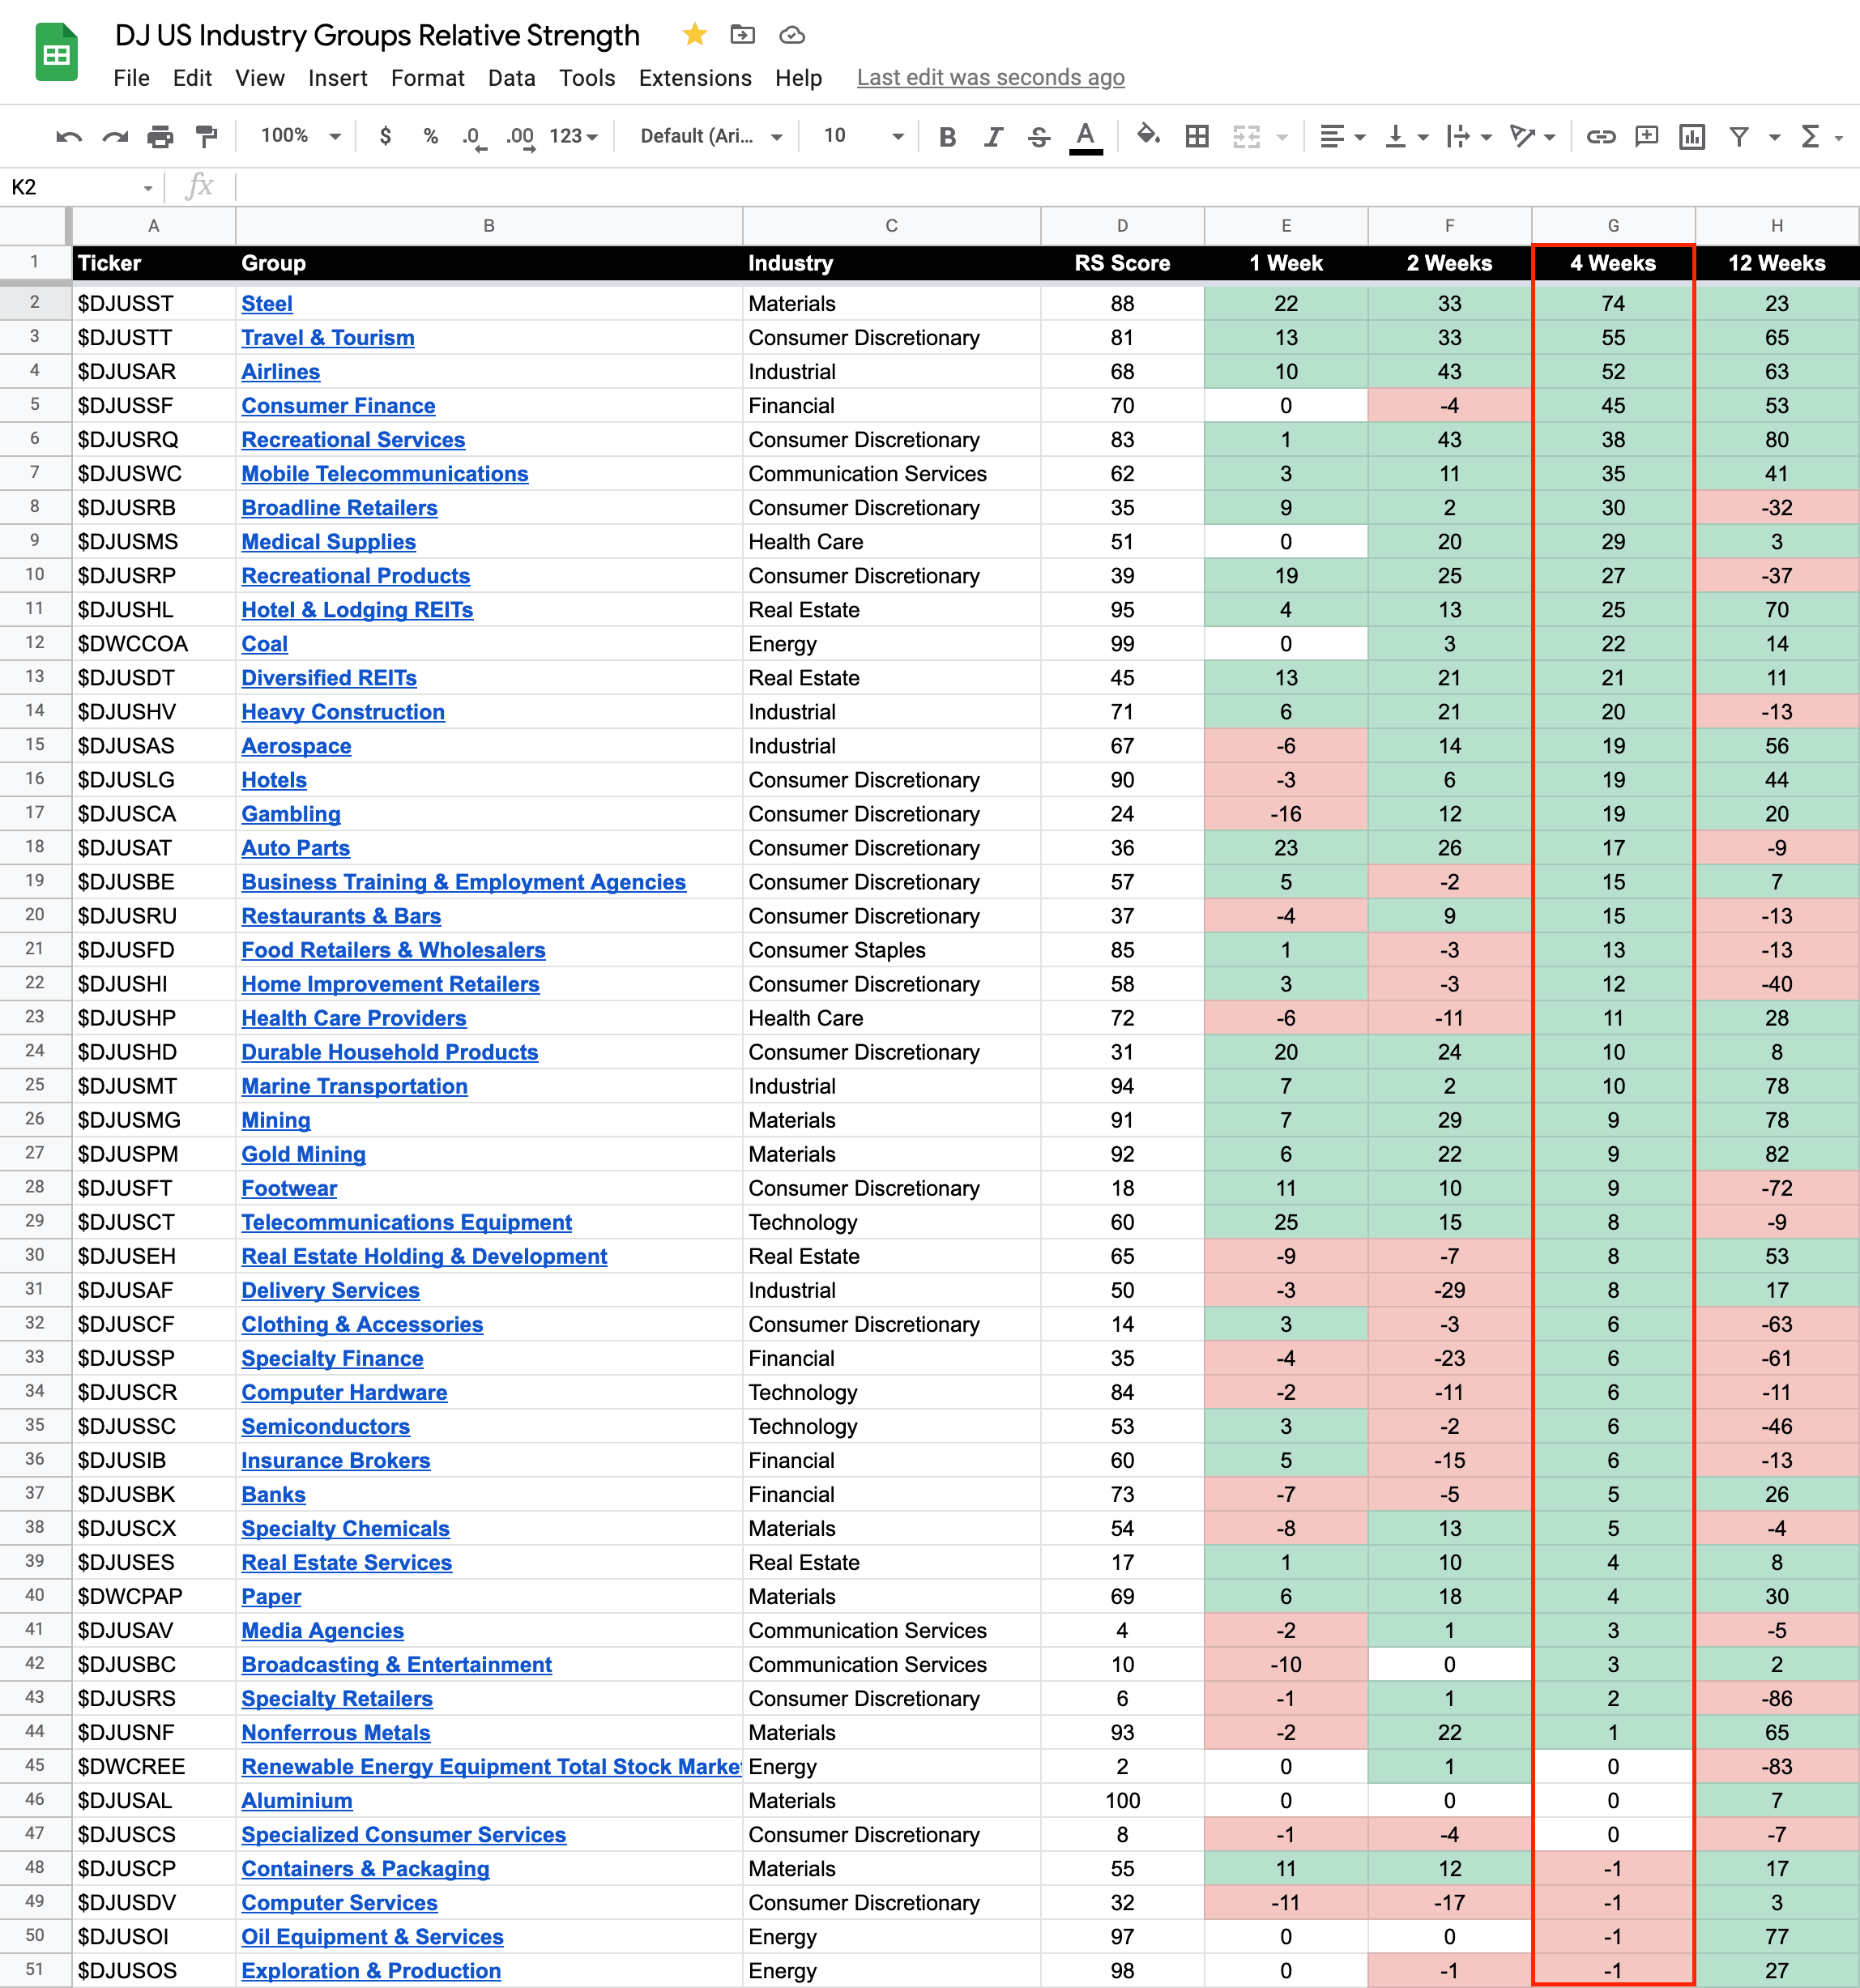Open the fill color picker
1860x1988 pixels.
click(x=1148, y=135)
